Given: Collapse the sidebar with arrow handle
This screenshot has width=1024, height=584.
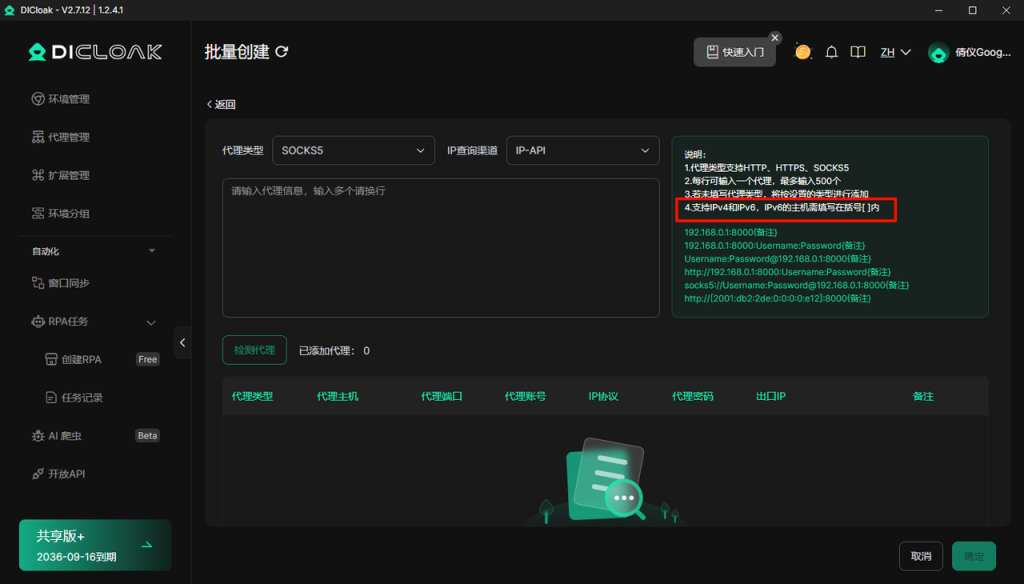Looking at the screenshot, I should (x=182, y=342).
